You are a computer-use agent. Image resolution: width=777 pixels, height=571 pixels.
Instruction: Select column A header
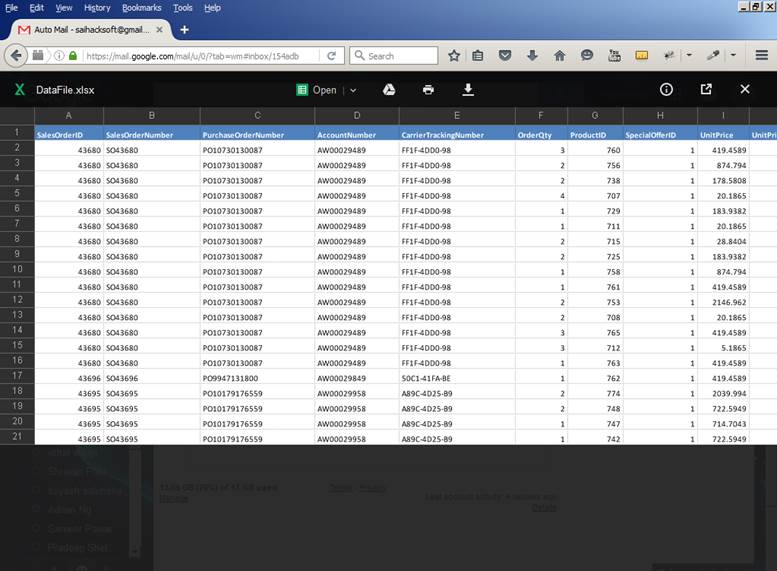68,115
